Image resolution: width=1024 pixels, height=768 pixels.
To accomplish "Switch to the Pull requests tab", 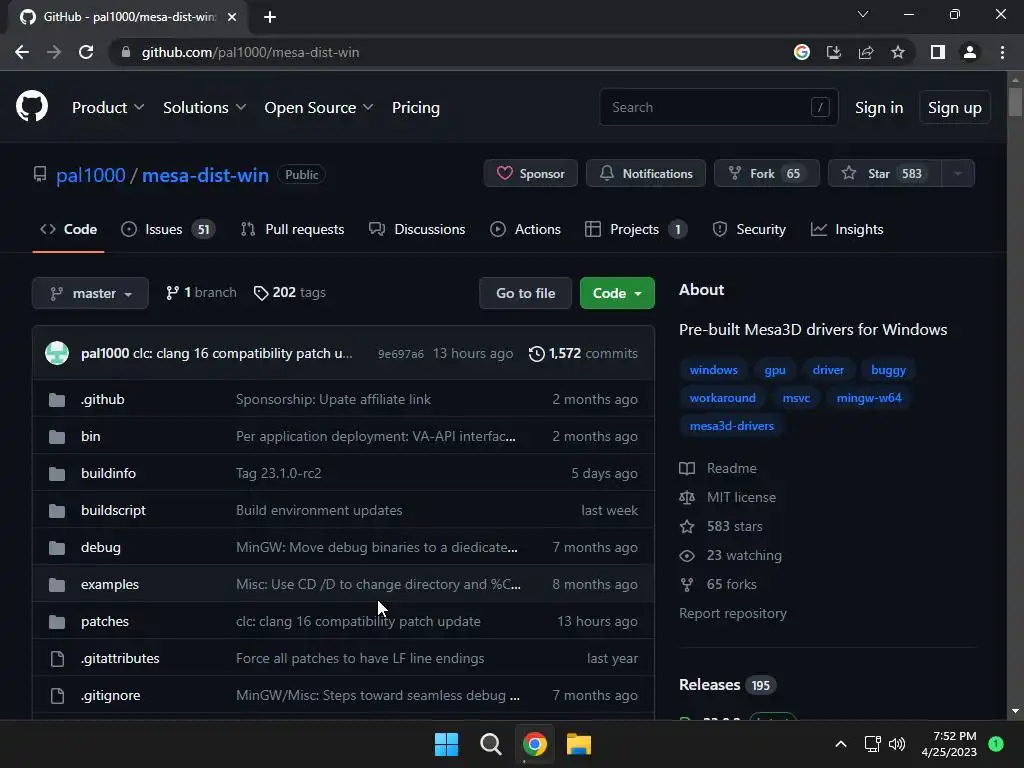I will pyautogui.click(x=293, y=229).
